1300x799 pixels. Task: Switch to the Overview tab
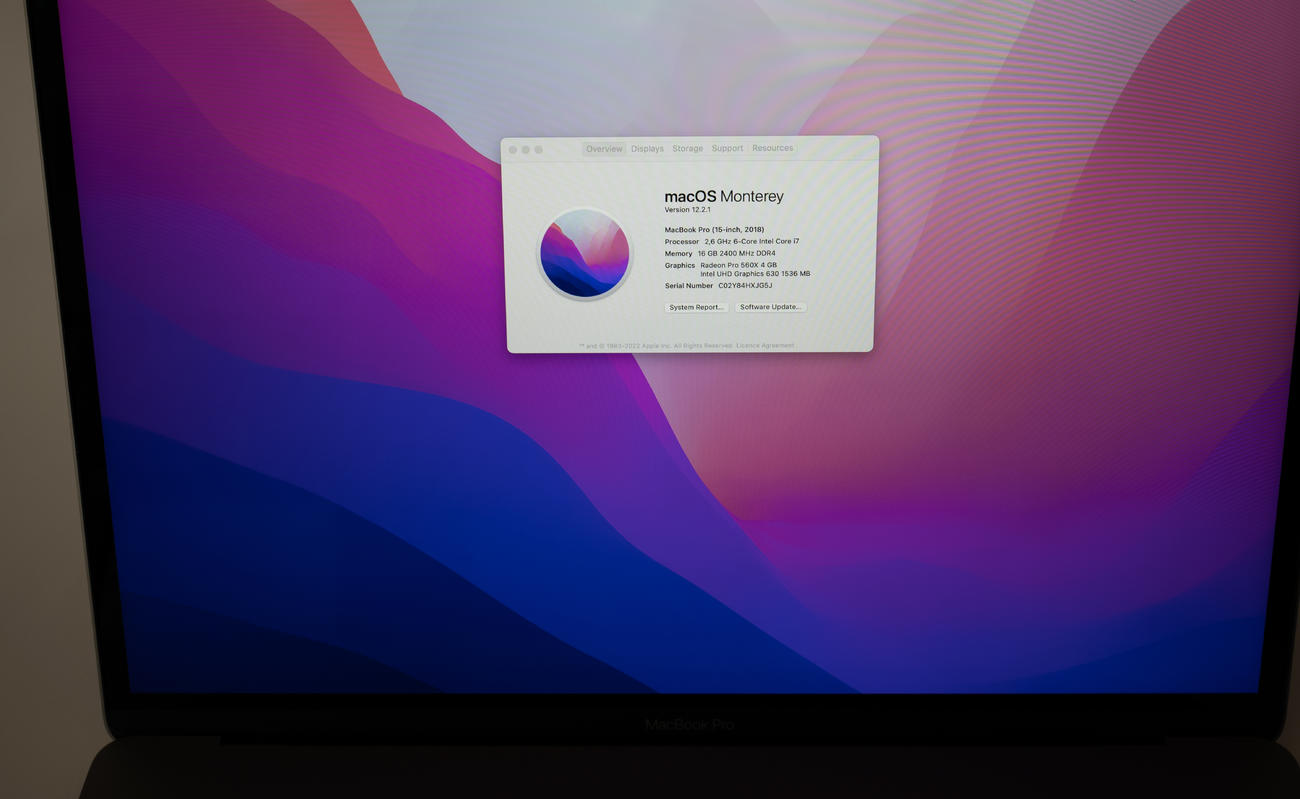pos(604,149)
